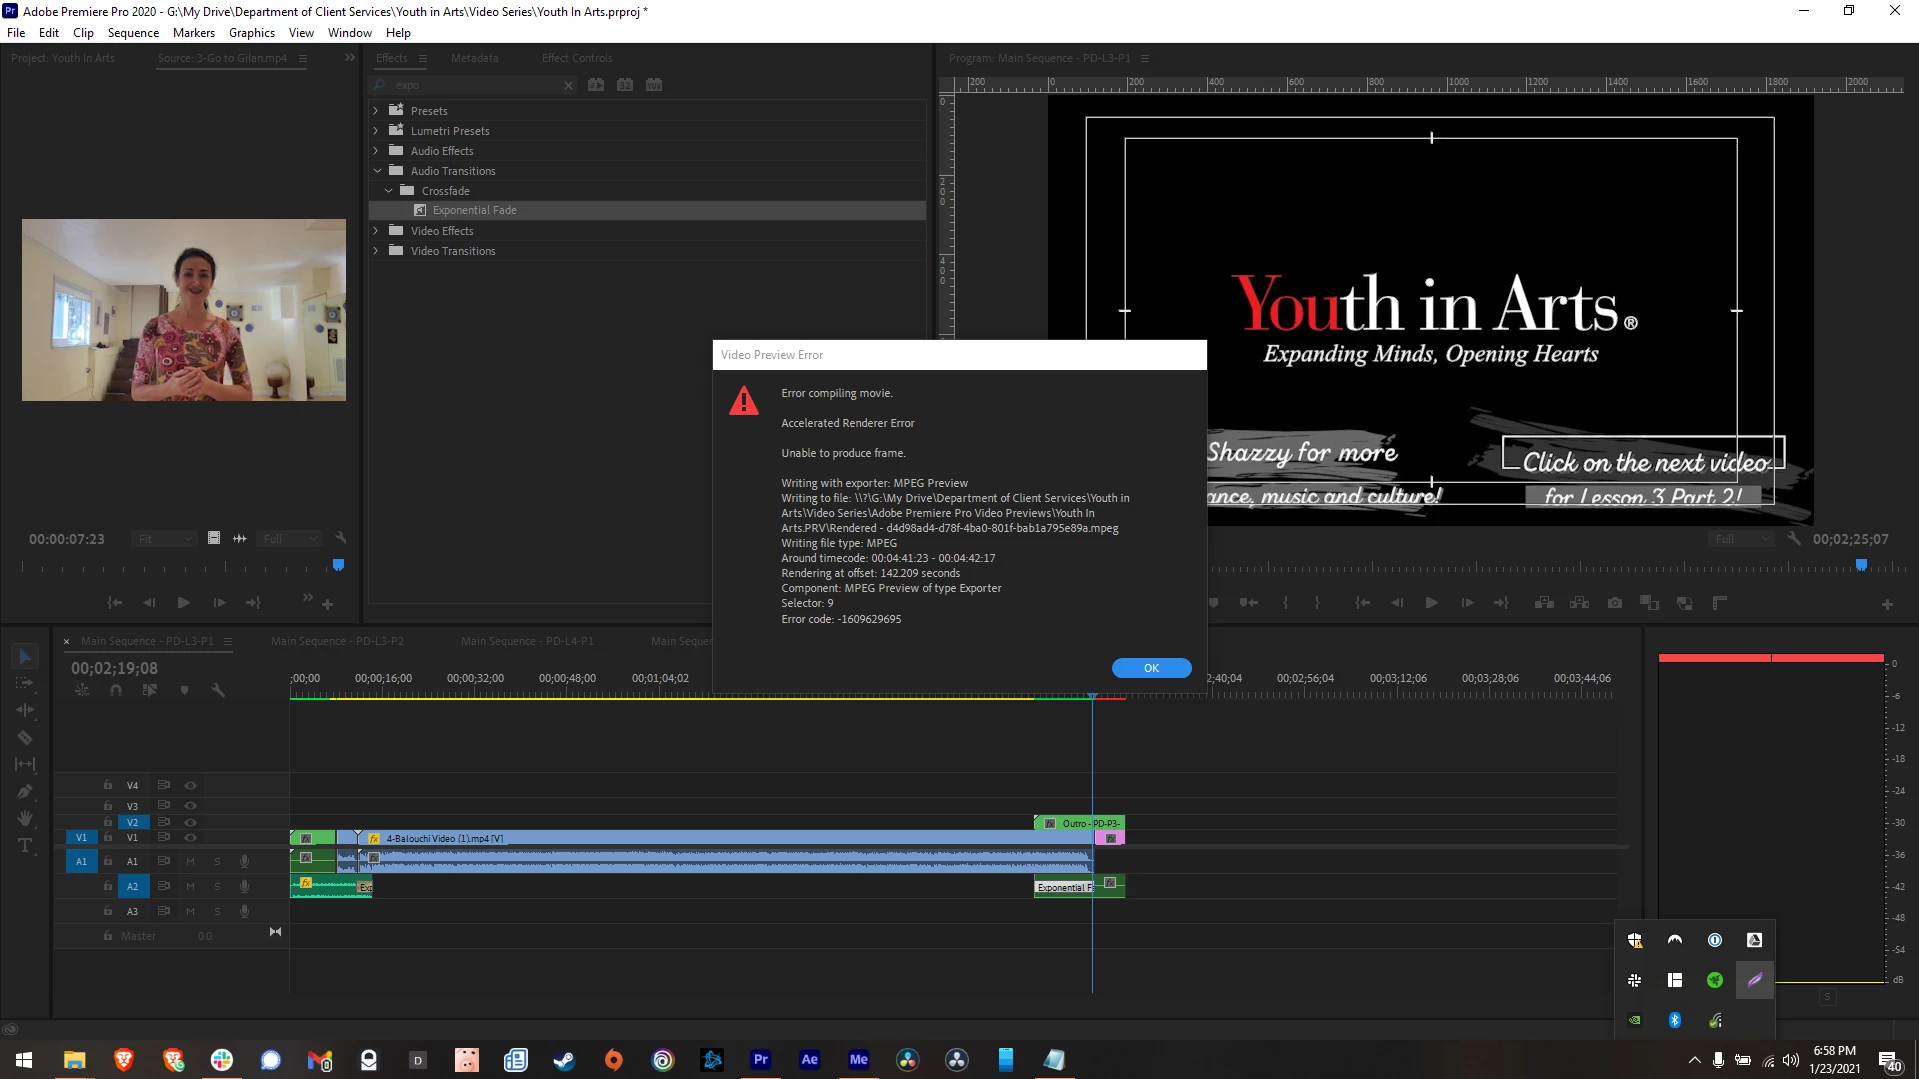Open the Source monitor Fit zoom dropdown
Image resolution: width=1919 pixels, height=1079 pixels.
coord(163,539)
